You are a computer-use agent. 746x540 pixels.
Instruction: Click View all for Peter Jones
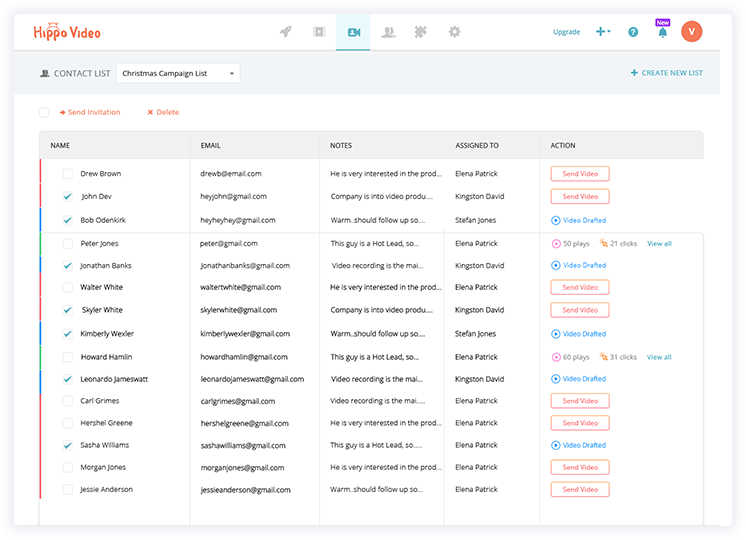[x=659, y=243]
